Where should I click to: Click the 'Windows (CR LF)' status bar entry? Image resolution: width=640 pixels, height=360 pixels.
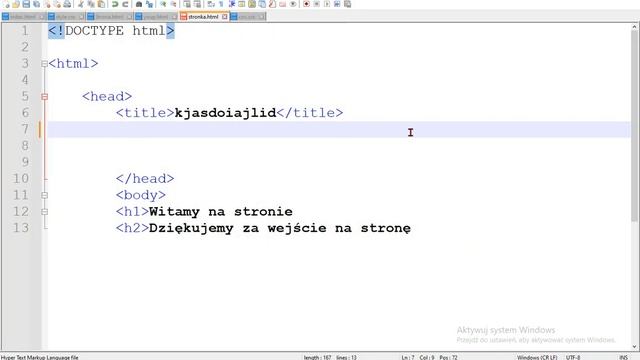537,357
